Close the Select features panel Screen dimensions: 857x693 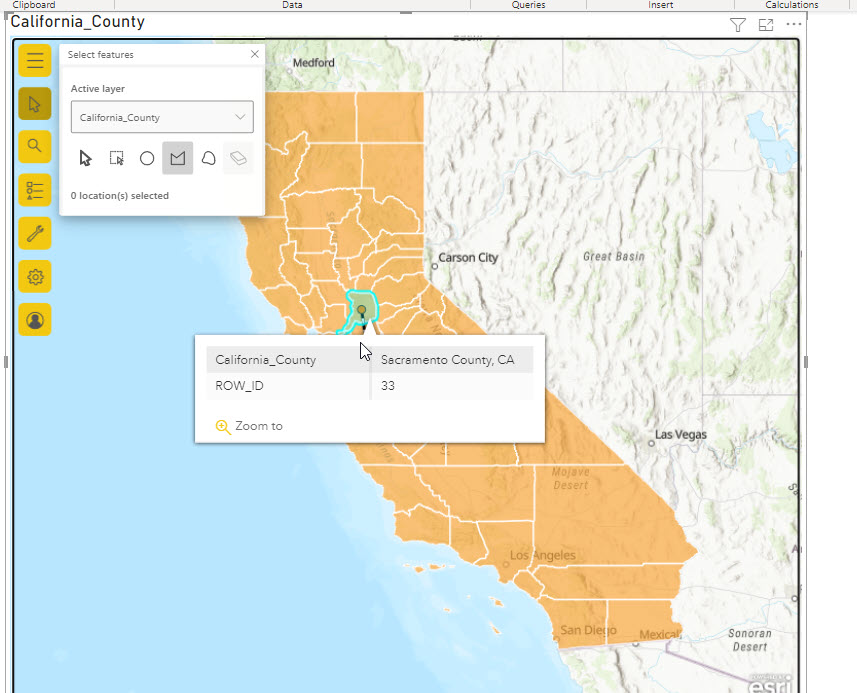point(254,54)
